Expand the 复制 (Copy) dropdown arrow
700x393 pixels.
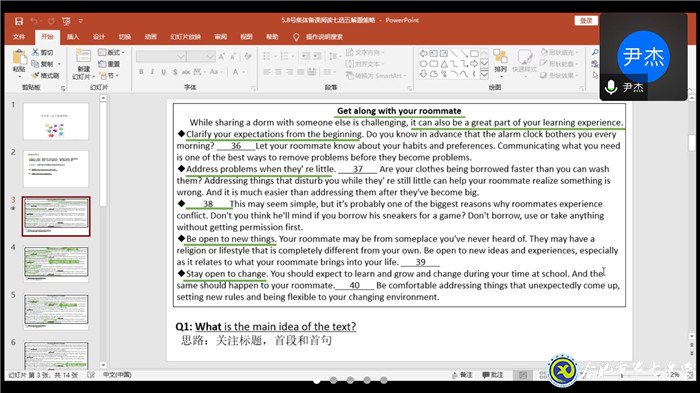click(x=59, y=64)
